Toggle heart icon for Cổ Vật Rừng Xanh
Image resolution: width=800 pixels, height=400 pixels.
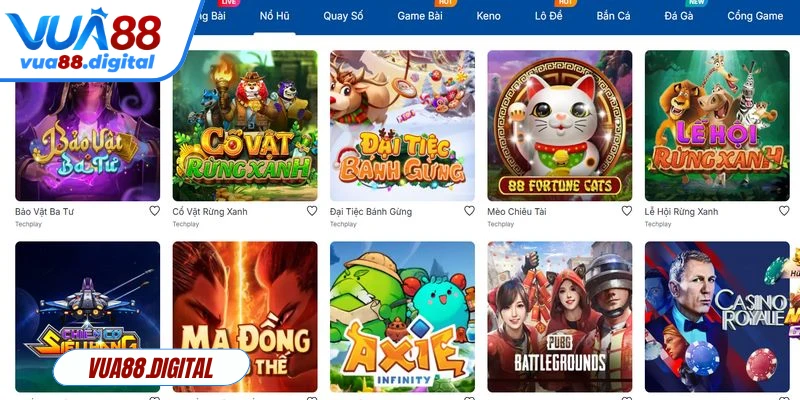(312, 211)
